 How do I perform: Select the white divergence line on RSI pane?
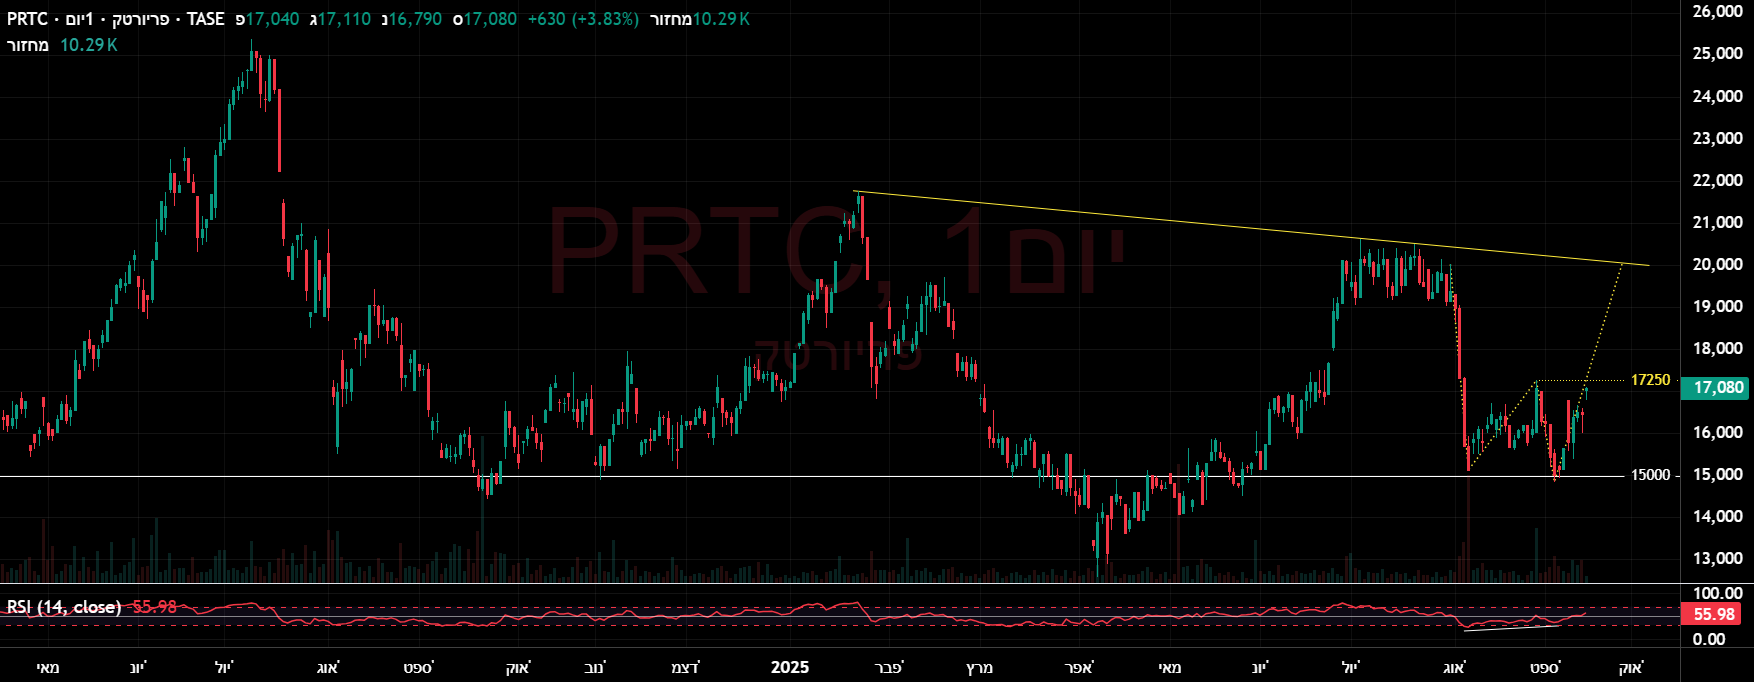pyautogui.click(x=1510, y=628)
